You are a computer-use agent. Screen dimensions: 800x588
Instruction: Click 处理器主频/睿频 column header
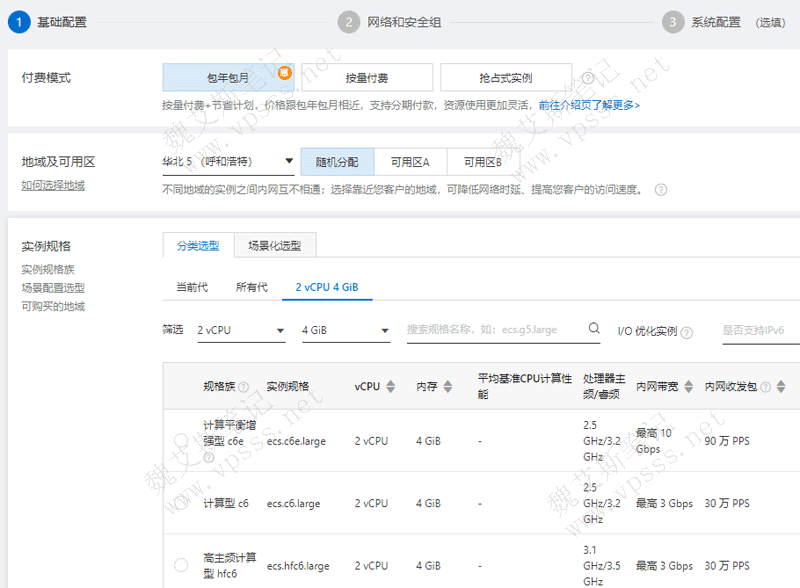coord(604,386)
